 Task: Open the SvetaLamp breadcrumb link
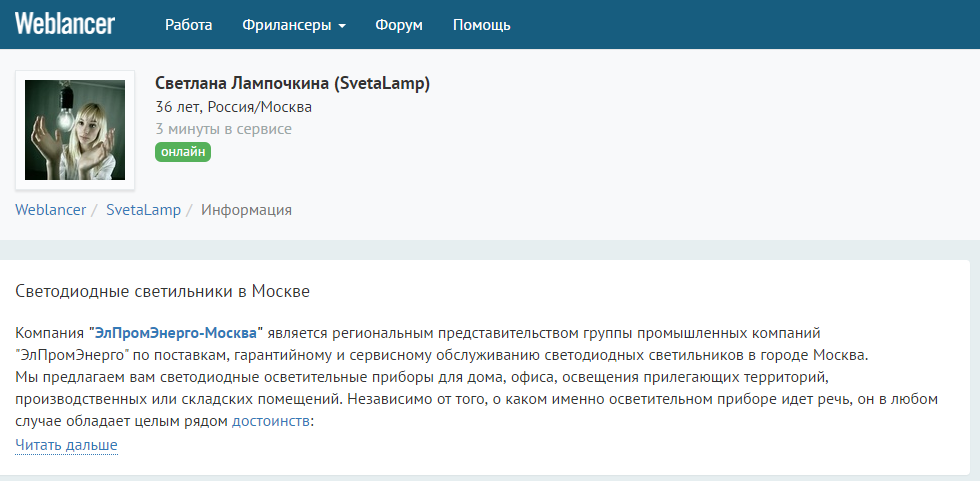143,210
